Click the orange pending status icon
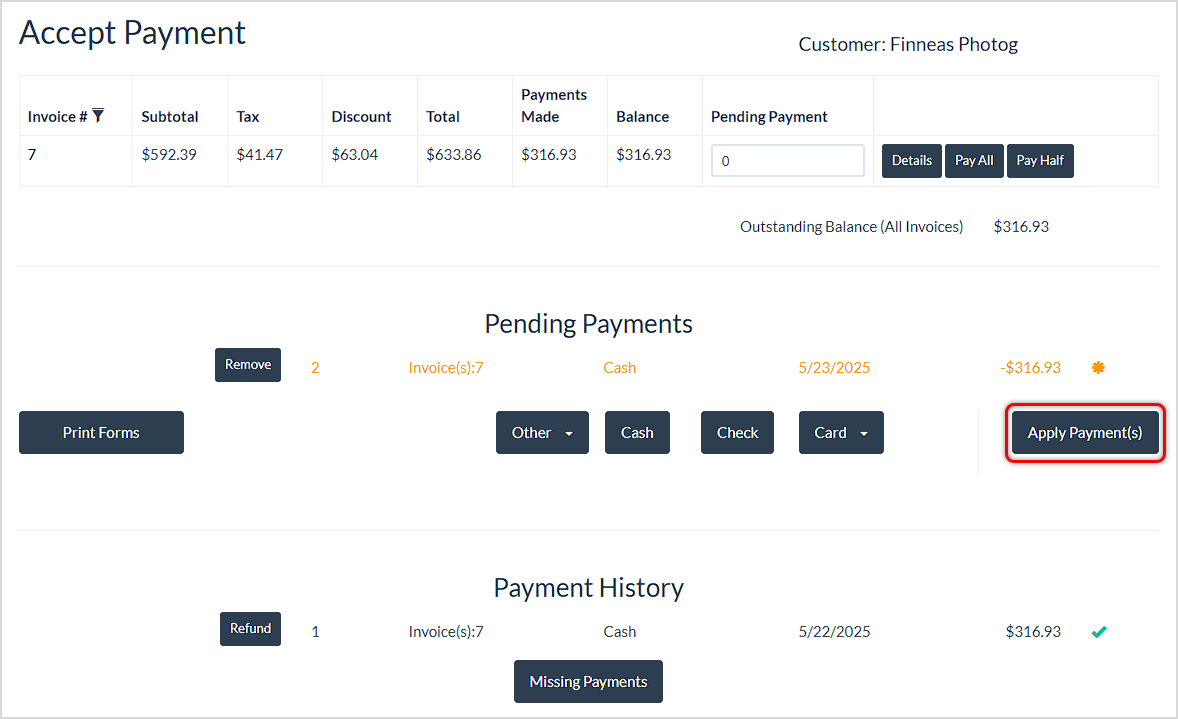The image size is (1178, 719). pos(1098,367)
